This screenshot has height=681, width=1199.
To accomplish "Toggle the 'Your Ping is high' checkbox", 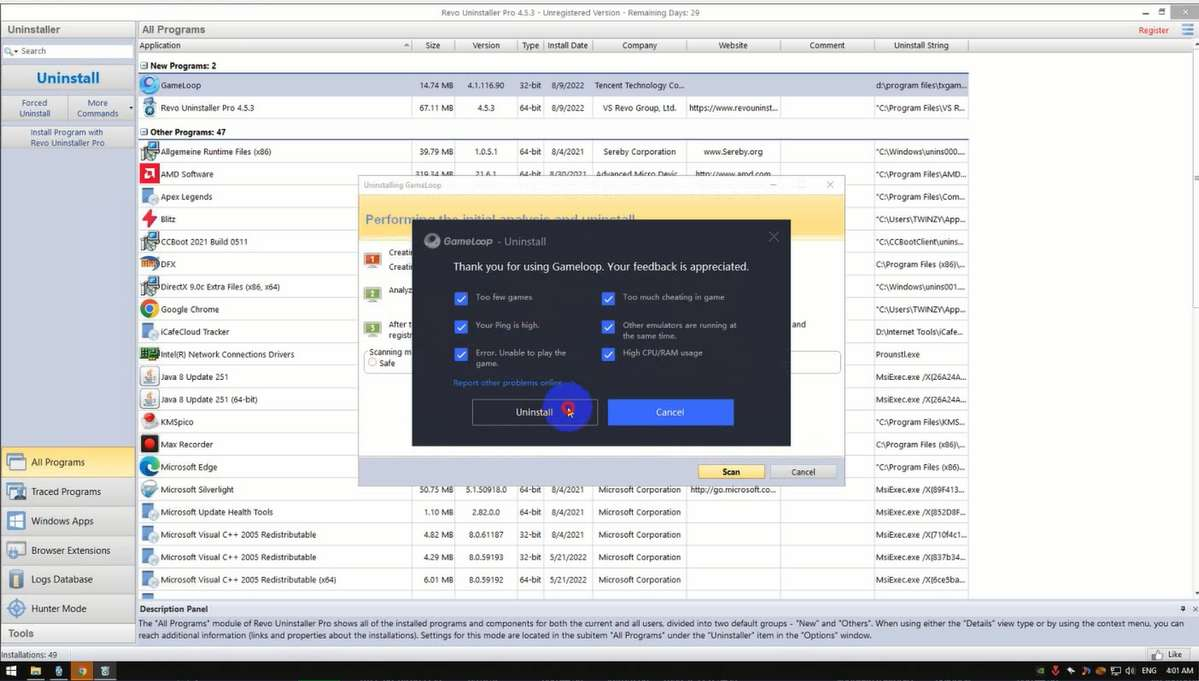I will [x=461, y=326].
